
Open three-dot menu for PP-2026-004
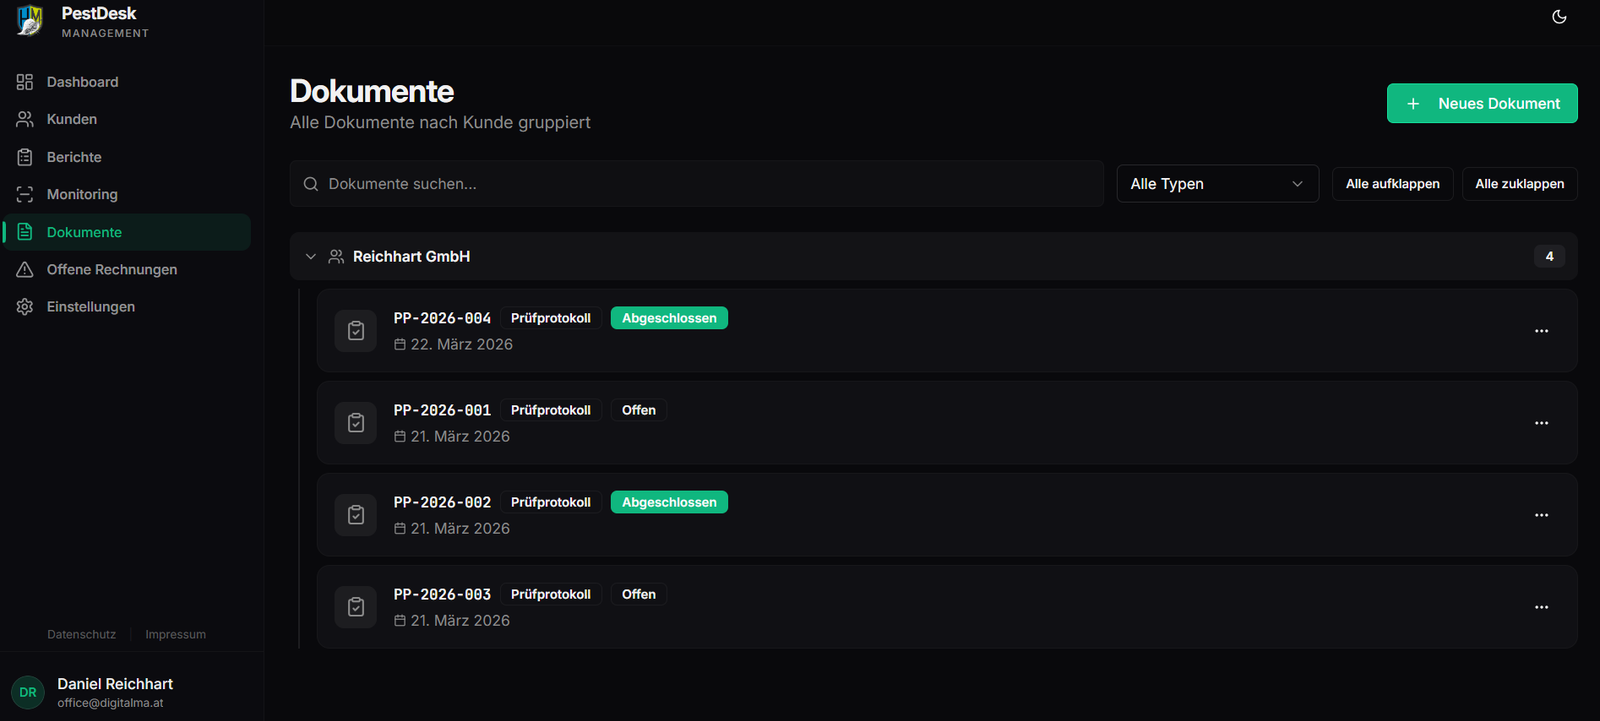pyautogui.click(x=1541, y=331)
